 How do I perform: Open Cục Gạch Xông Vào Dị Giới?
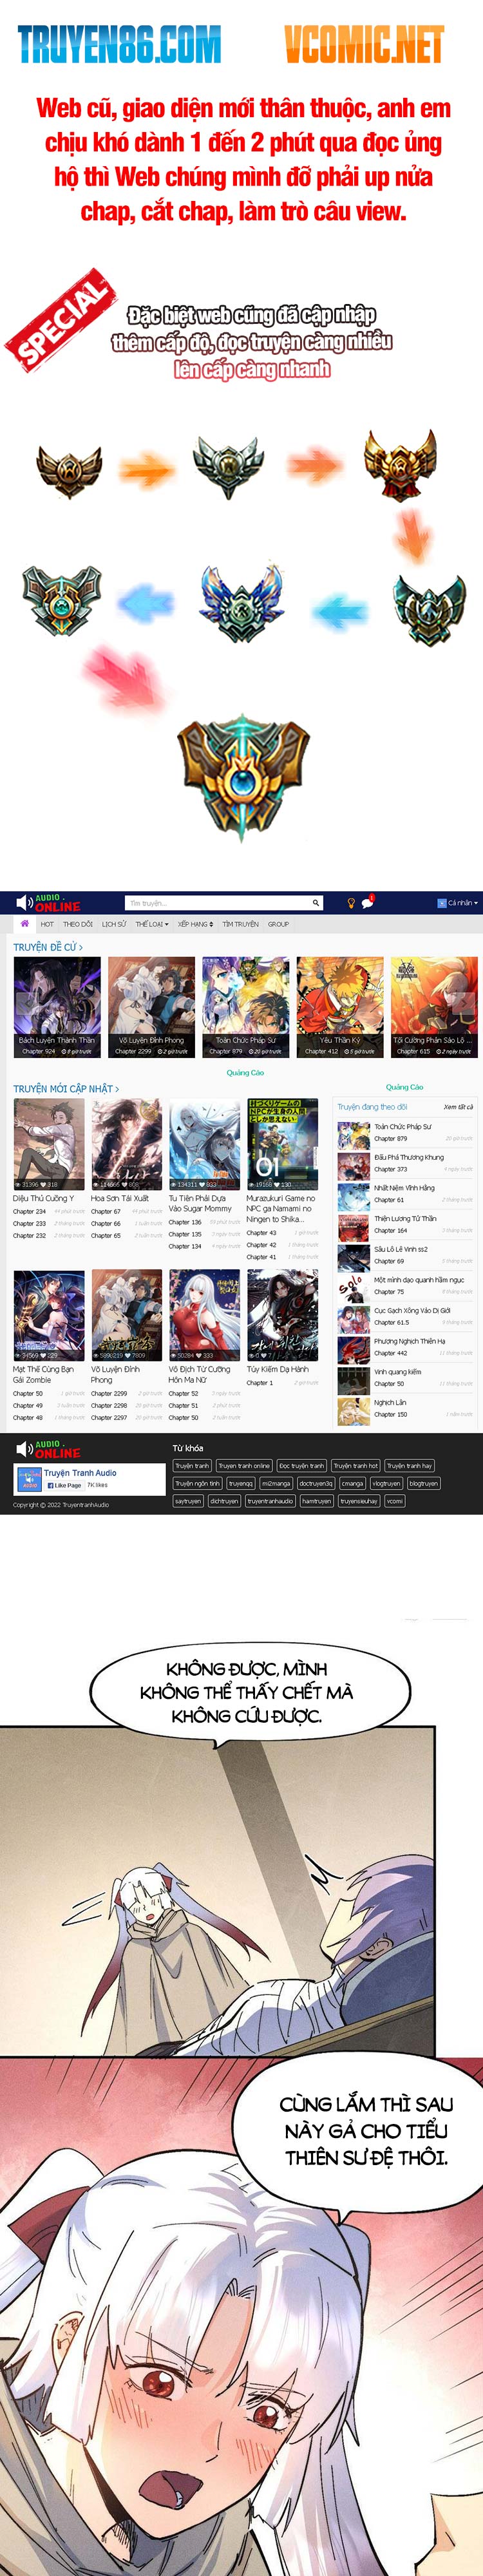(413, 1310)
